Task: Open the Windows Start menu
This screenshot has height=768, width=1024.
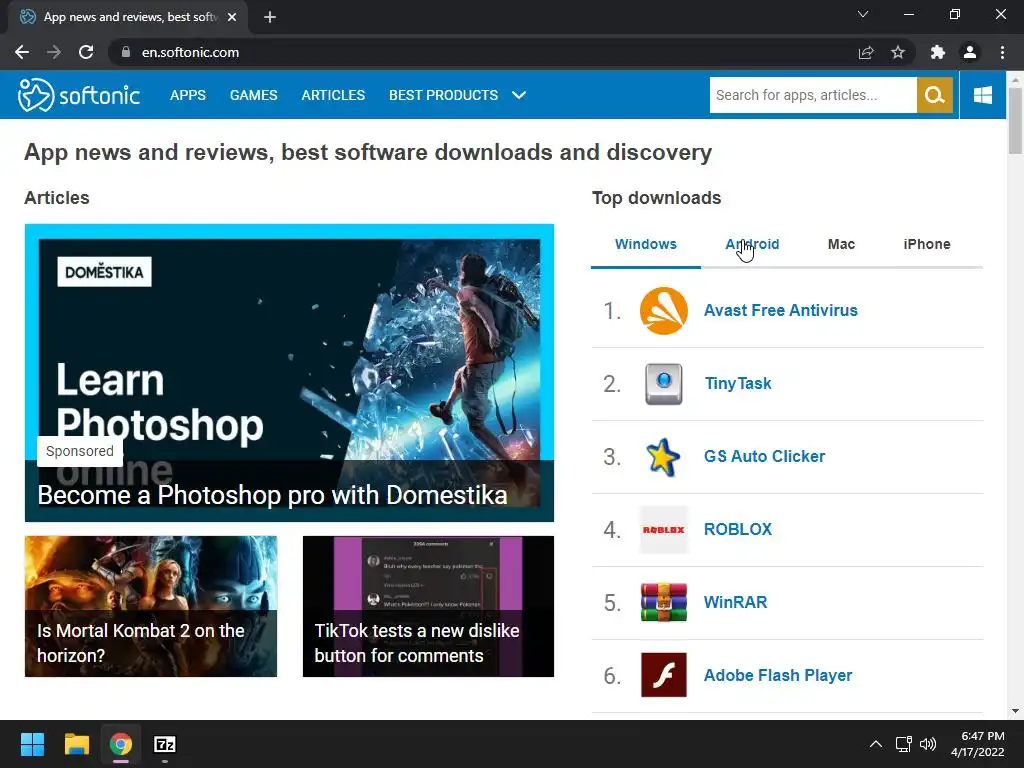Action: [x=32, y=744]
